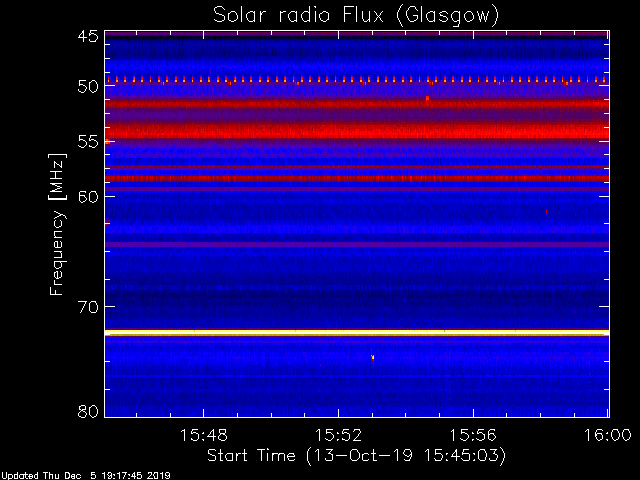Click the small red spot on the 52 MHz band
Viewport: 640px width, 480px height.
427,100
